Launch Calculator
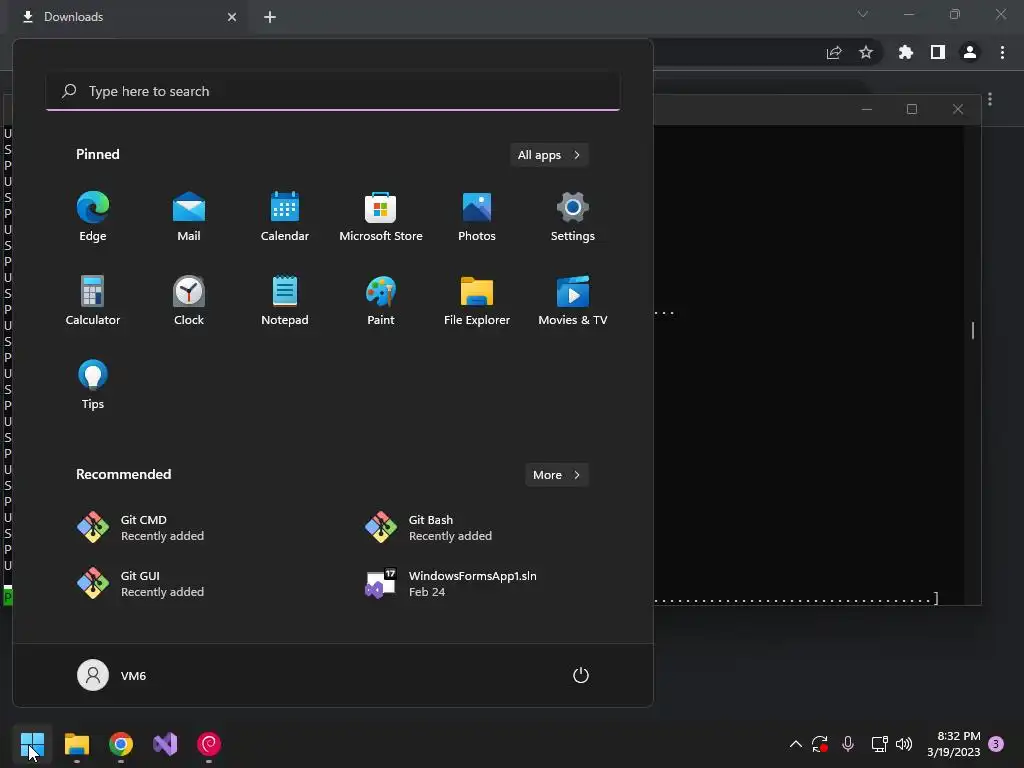 coord(93,300)
